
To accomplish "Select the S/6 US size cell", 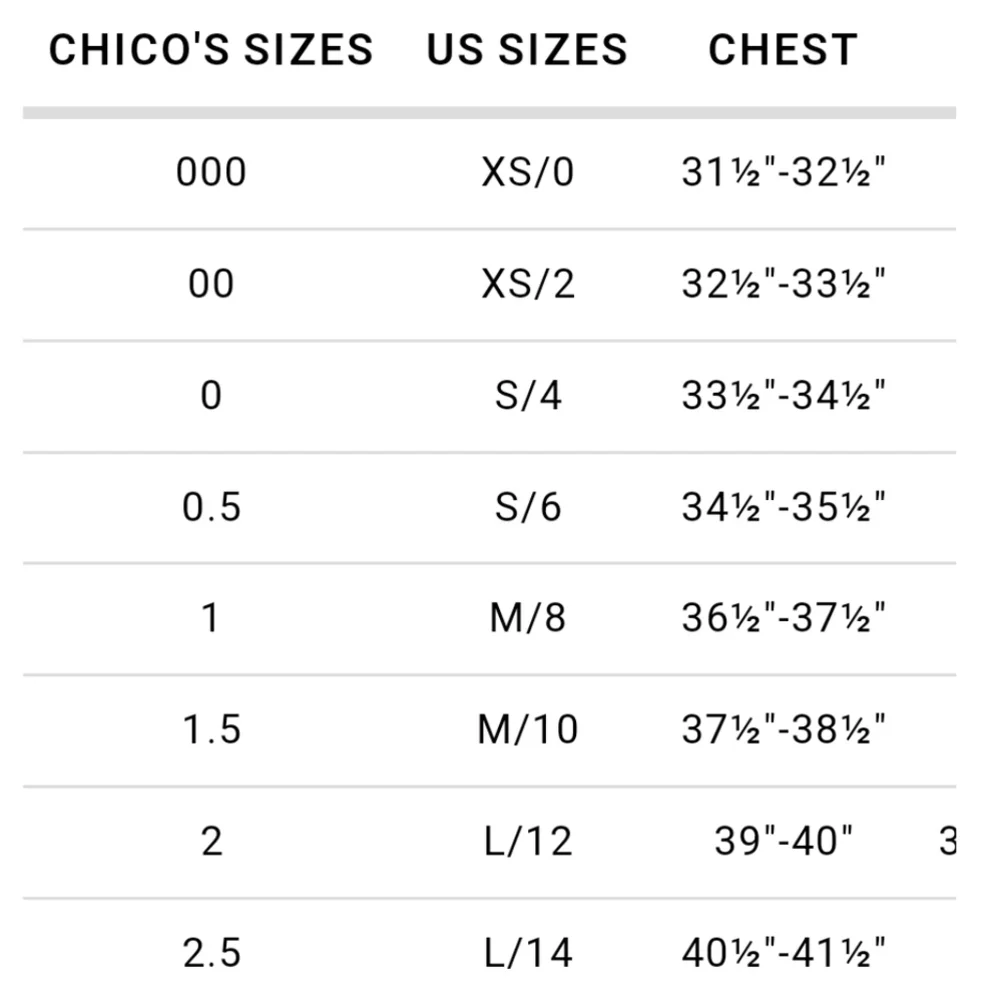I will point(528,507).
